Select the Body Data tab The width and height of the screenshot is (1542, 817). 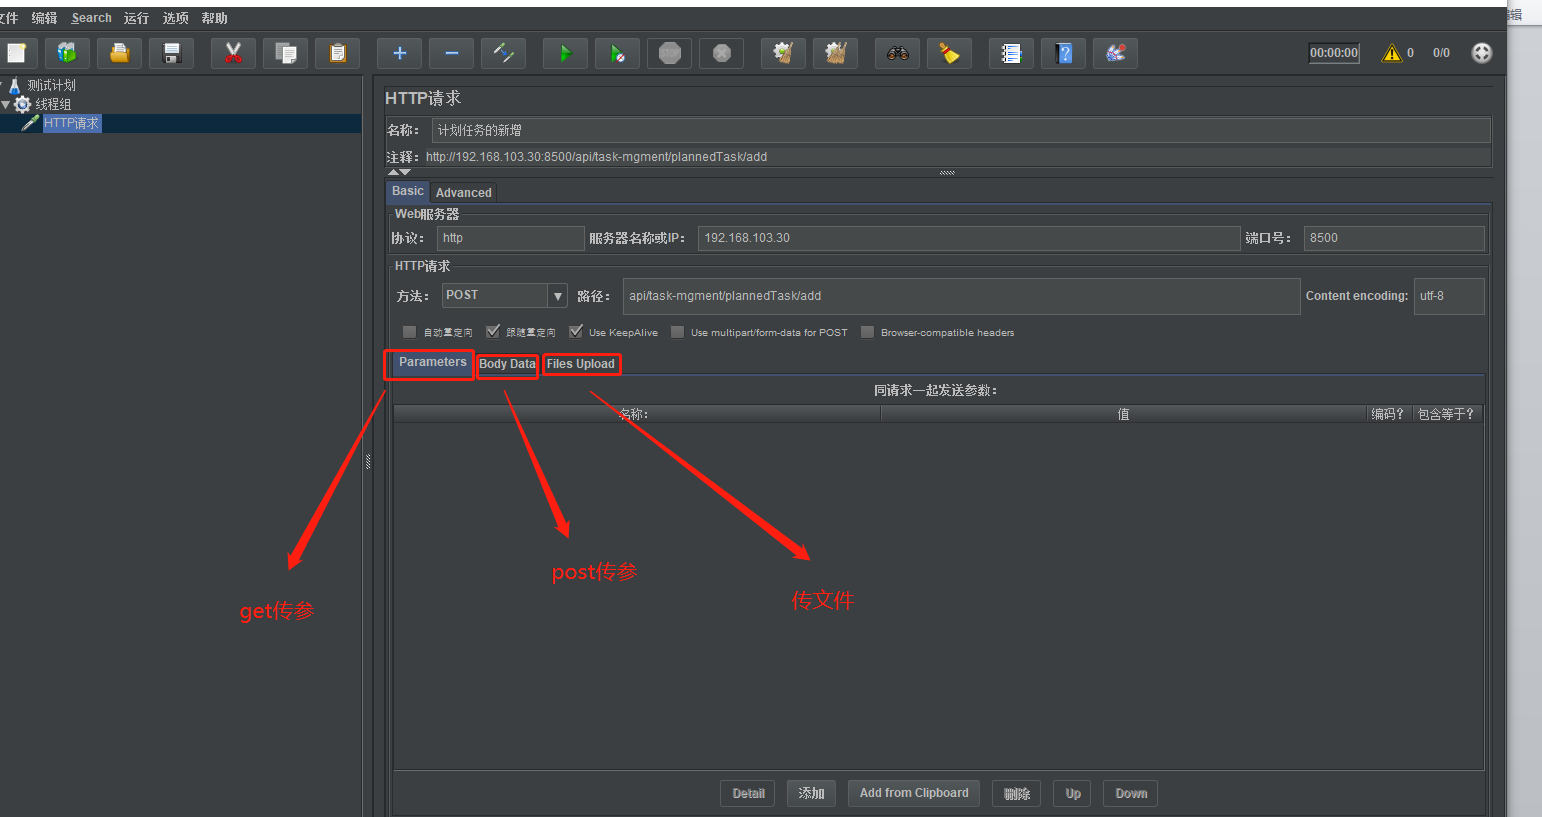(507, 364)
